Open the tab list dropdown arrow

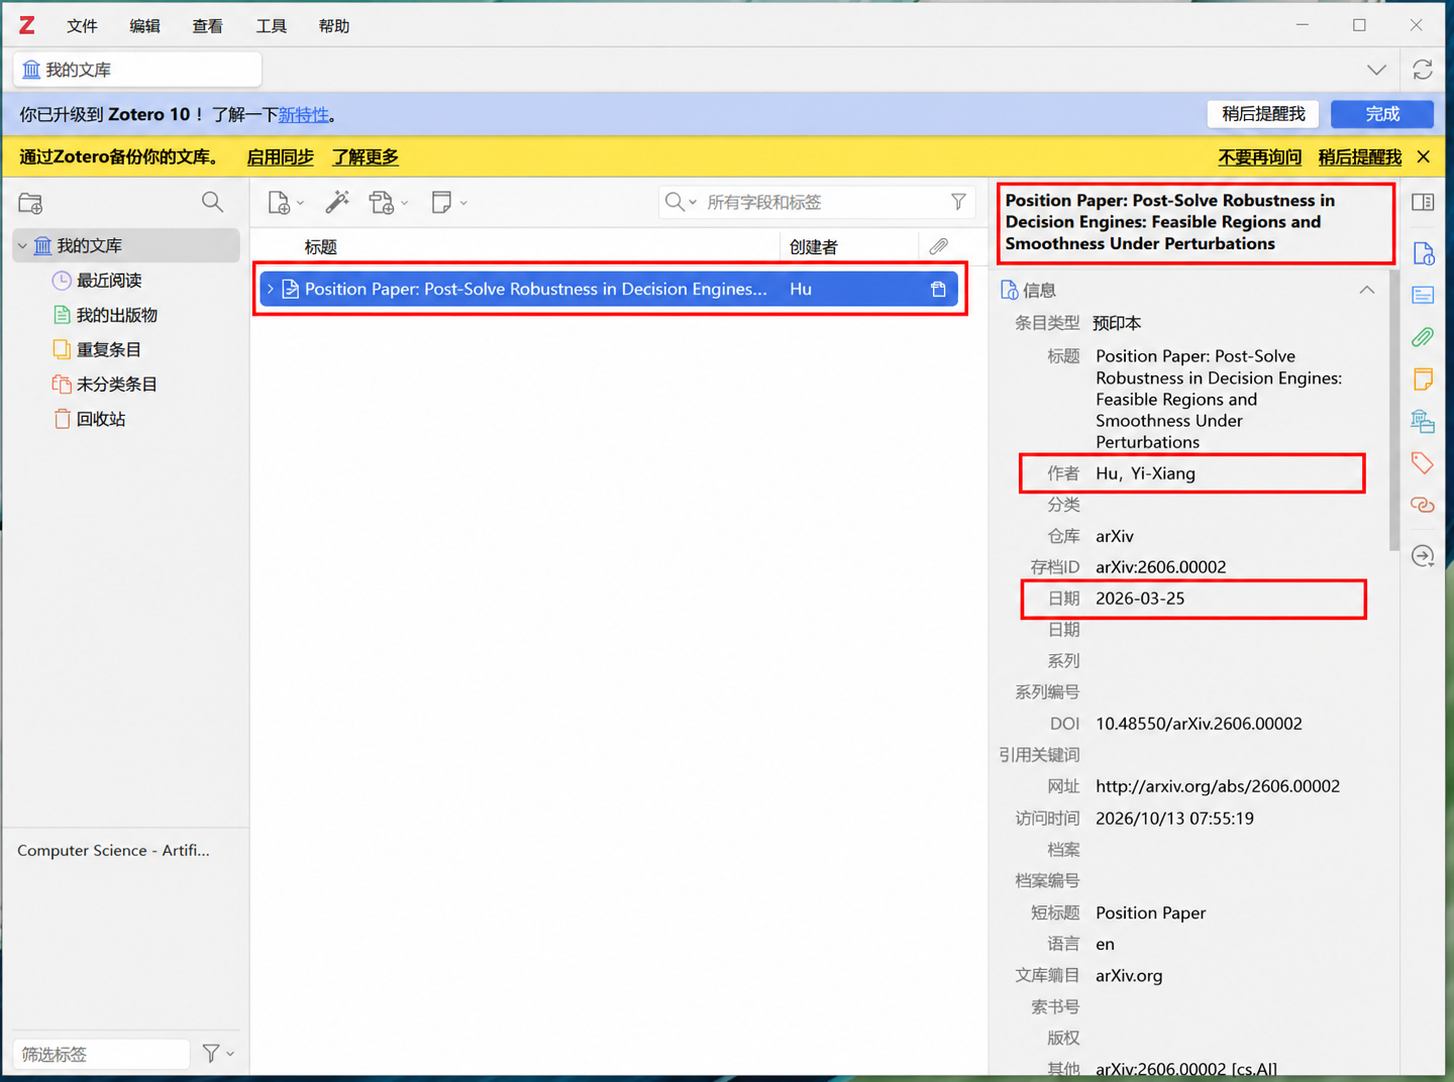[x=1377, y=70]
